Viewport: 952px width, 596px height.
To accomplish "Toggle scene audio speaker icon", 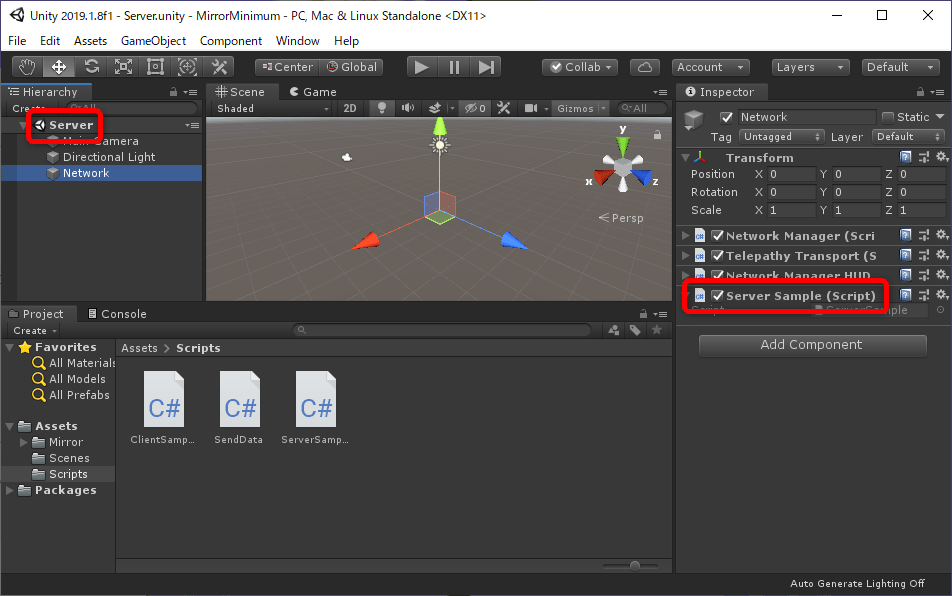I will (407, 108).
